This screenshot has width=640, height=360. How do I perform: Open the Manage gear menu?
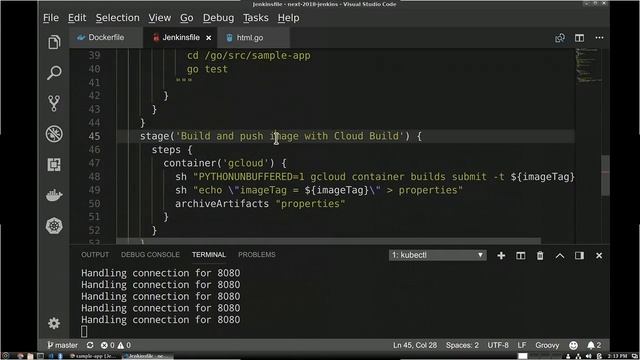(x=54, y=323)
